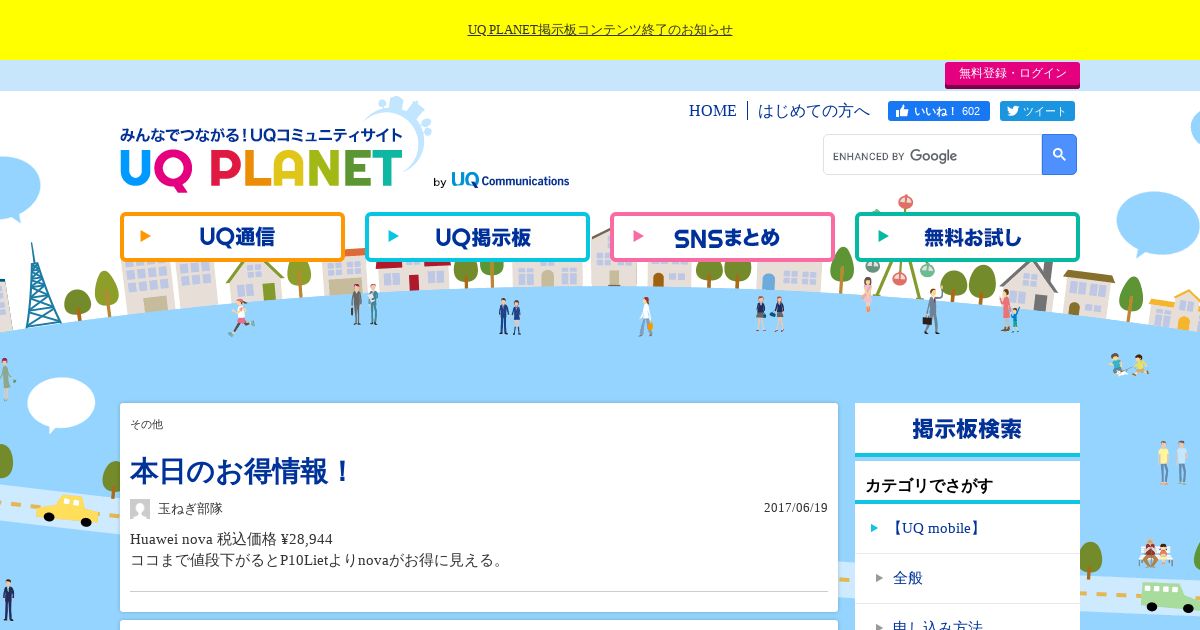
Task: Click the author name 玉ねぎ部隊
Action: (x=190, y=509)
